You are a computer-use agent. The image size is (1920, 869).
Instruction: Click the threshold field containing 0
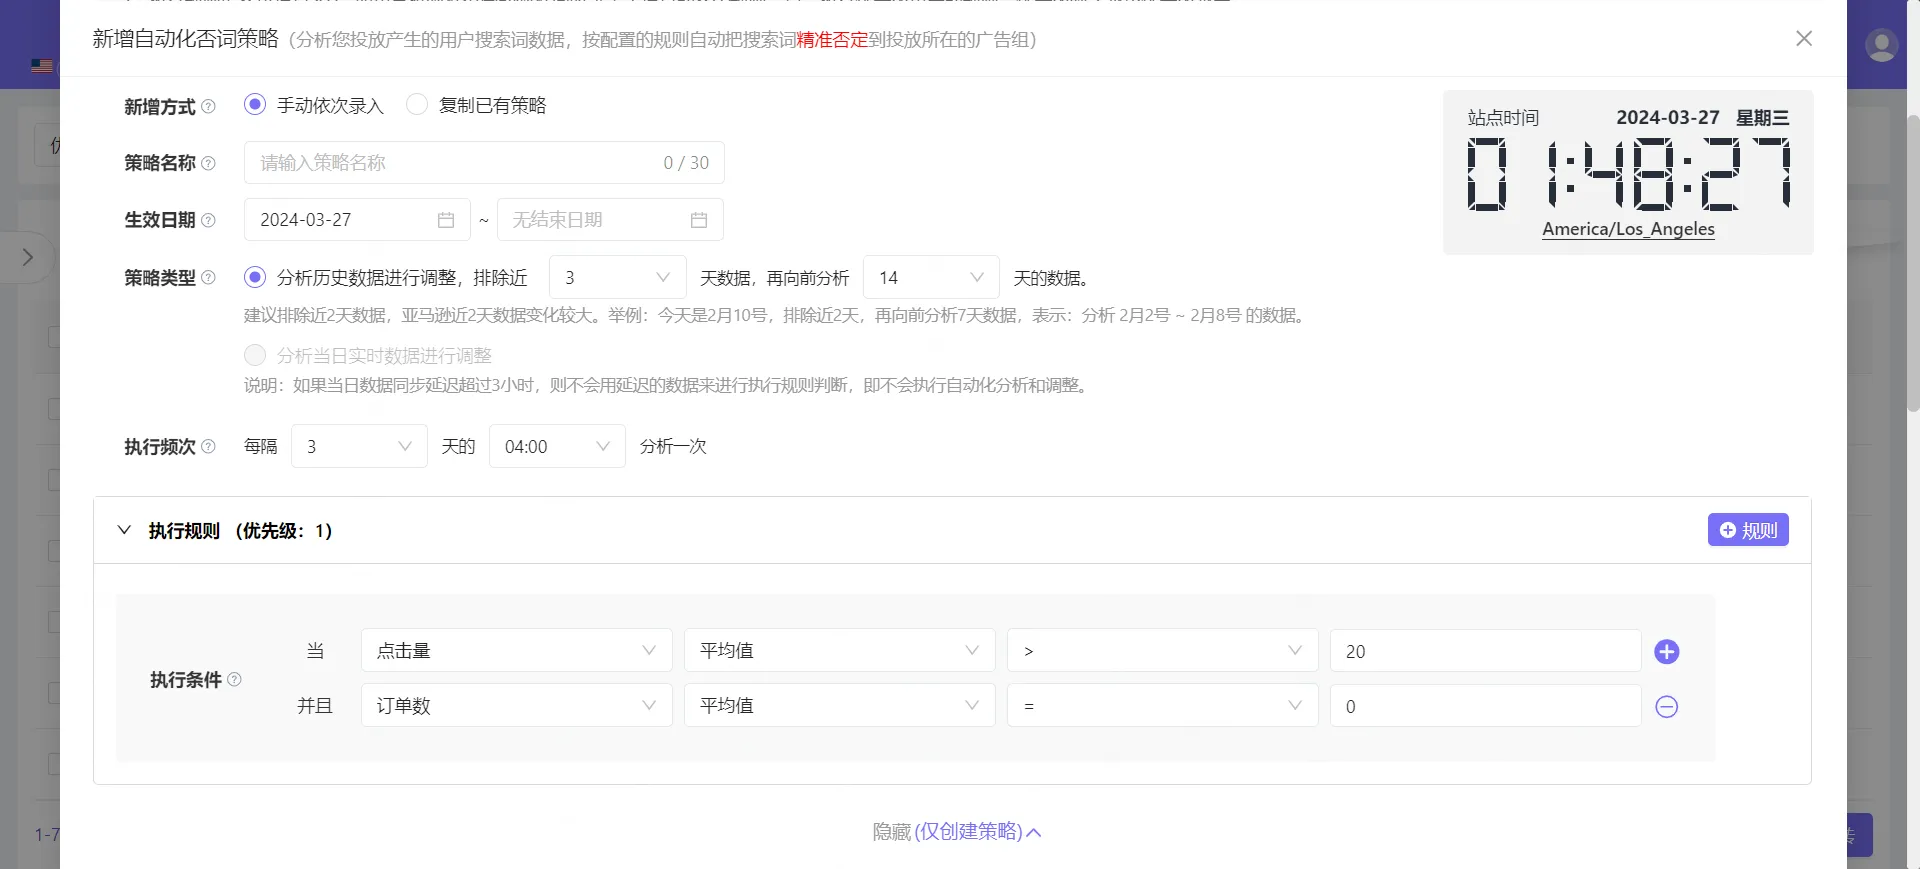pyautogui.click(x=1486, y=706)
